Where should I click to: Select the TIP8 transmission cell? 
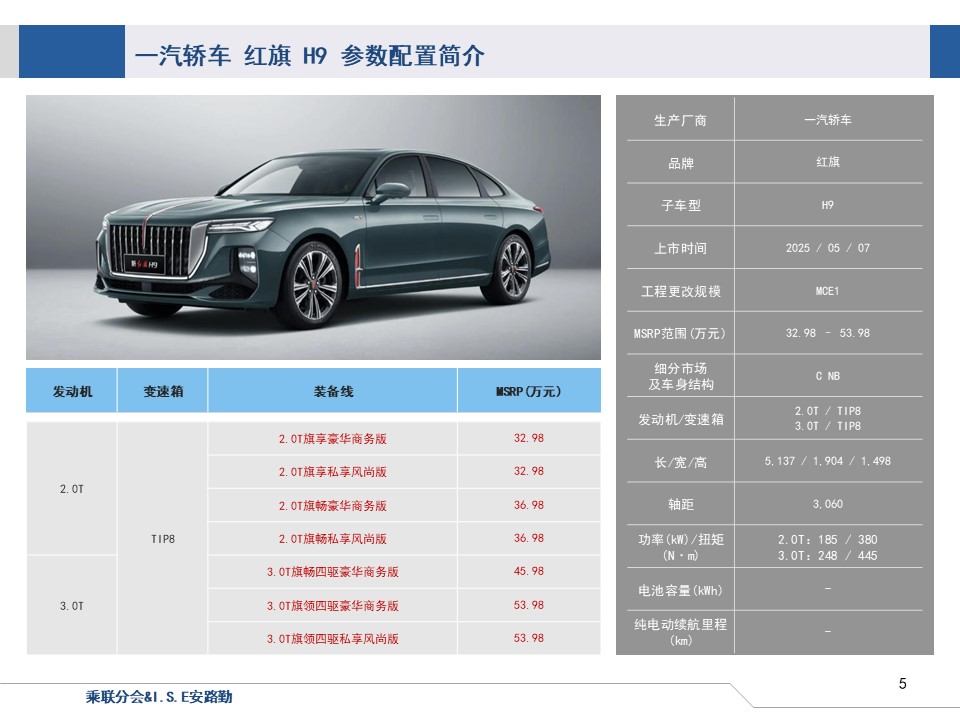click(x=163, y=539)
